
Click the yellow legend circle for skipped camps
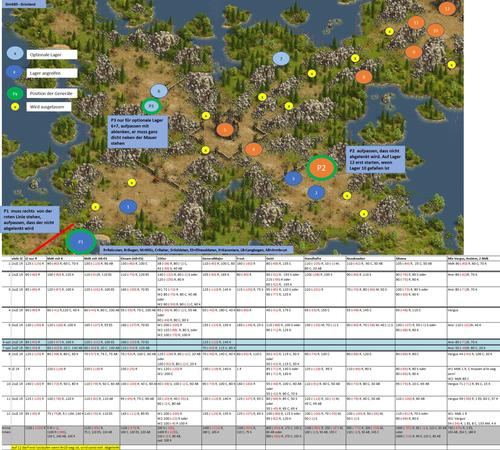coord(15,107)
